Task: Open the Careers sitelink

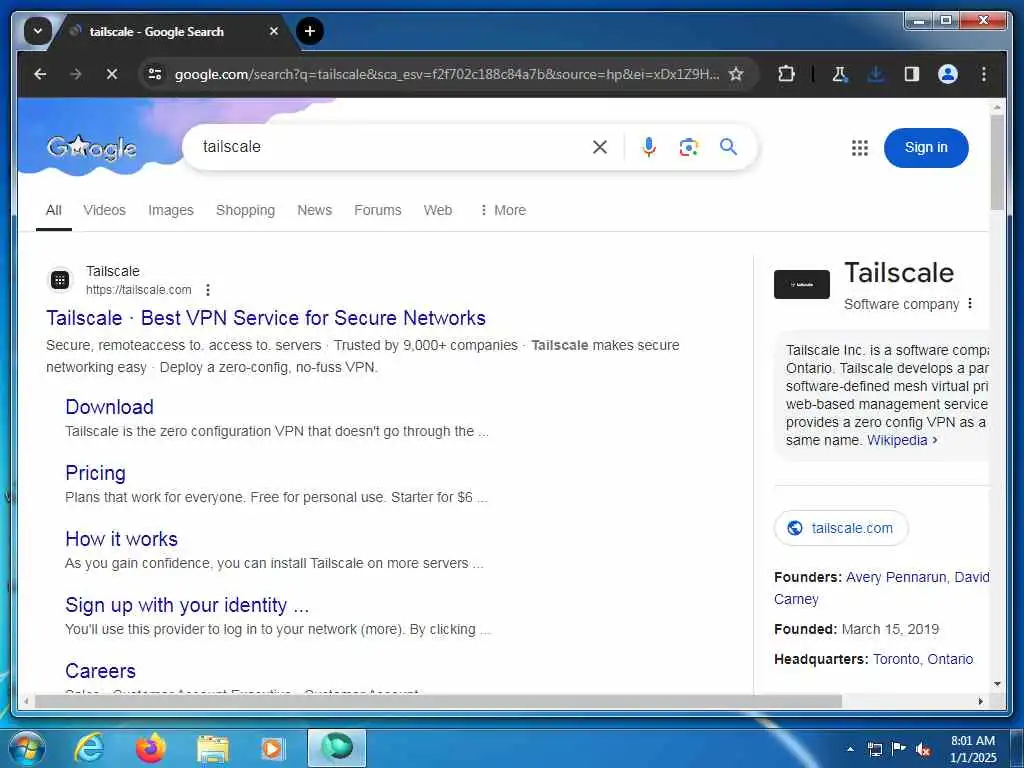Action: pyautogui.click(x=101, y=671)
